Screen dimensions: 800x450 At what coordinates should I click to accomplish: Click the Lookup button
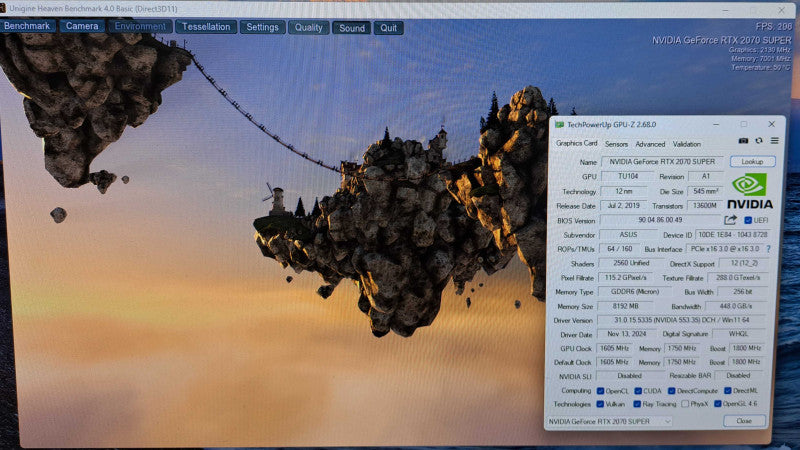click(752, 162)
